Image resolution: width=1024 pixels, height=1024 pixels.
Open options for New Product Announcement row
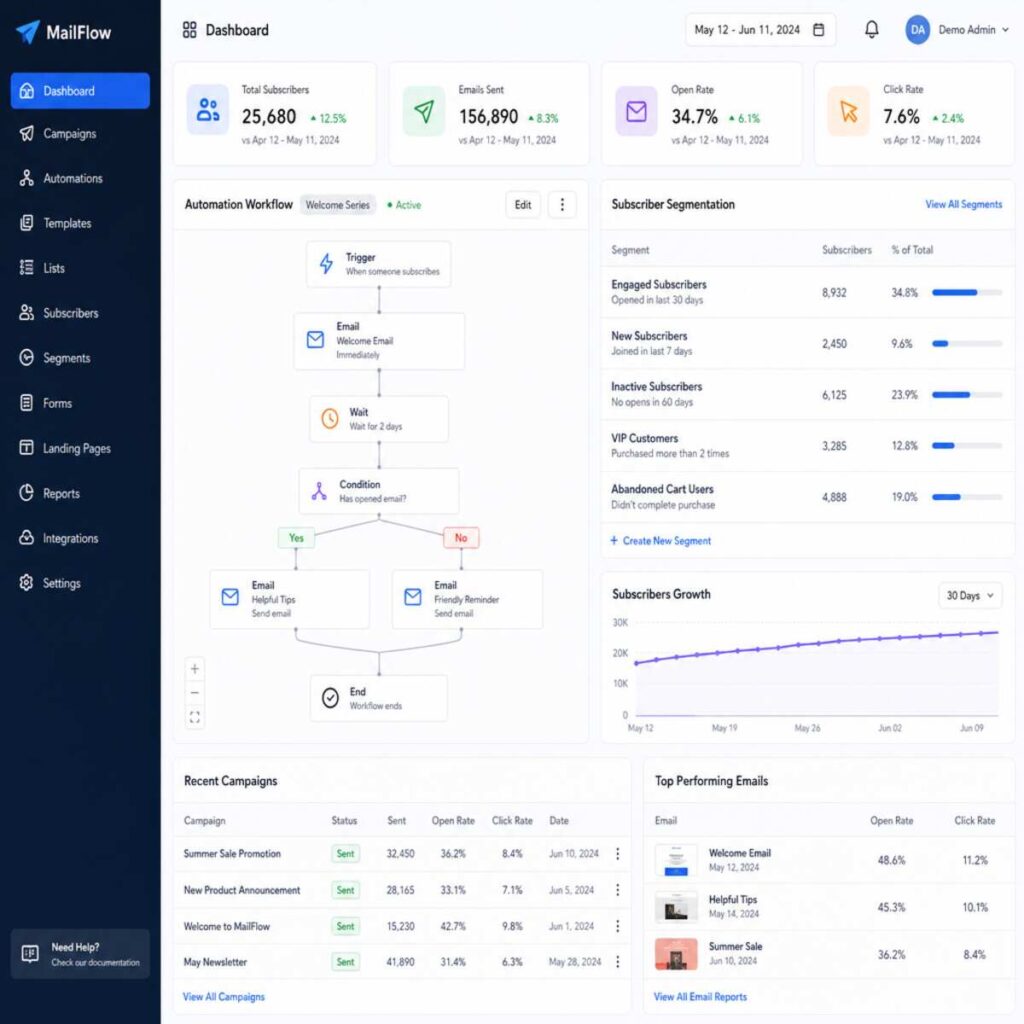click(x=617, y=890)
